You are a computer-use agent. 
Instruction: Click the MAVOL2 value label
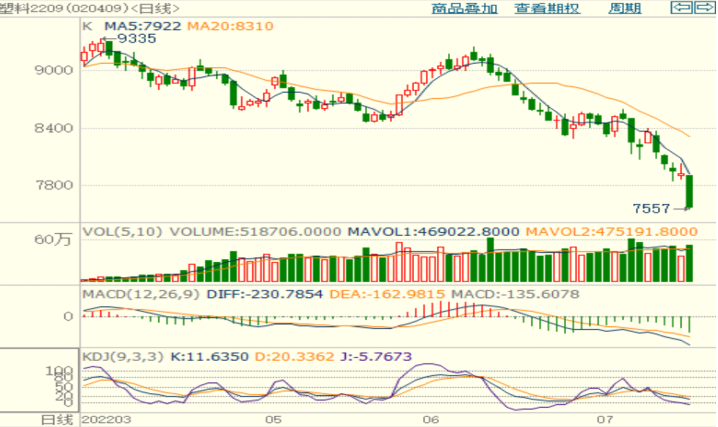click(x=613, y=231)
